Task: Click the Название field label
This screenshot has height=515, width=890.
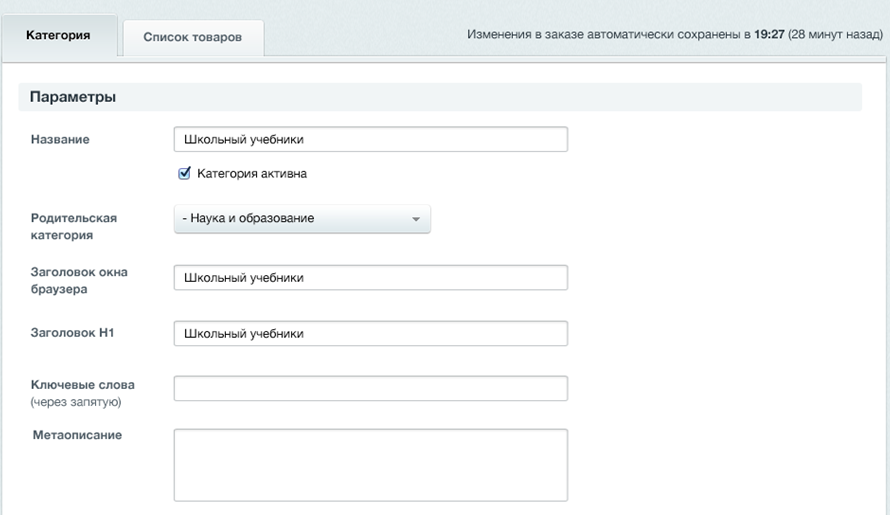Action: click(x=60, y=140)
